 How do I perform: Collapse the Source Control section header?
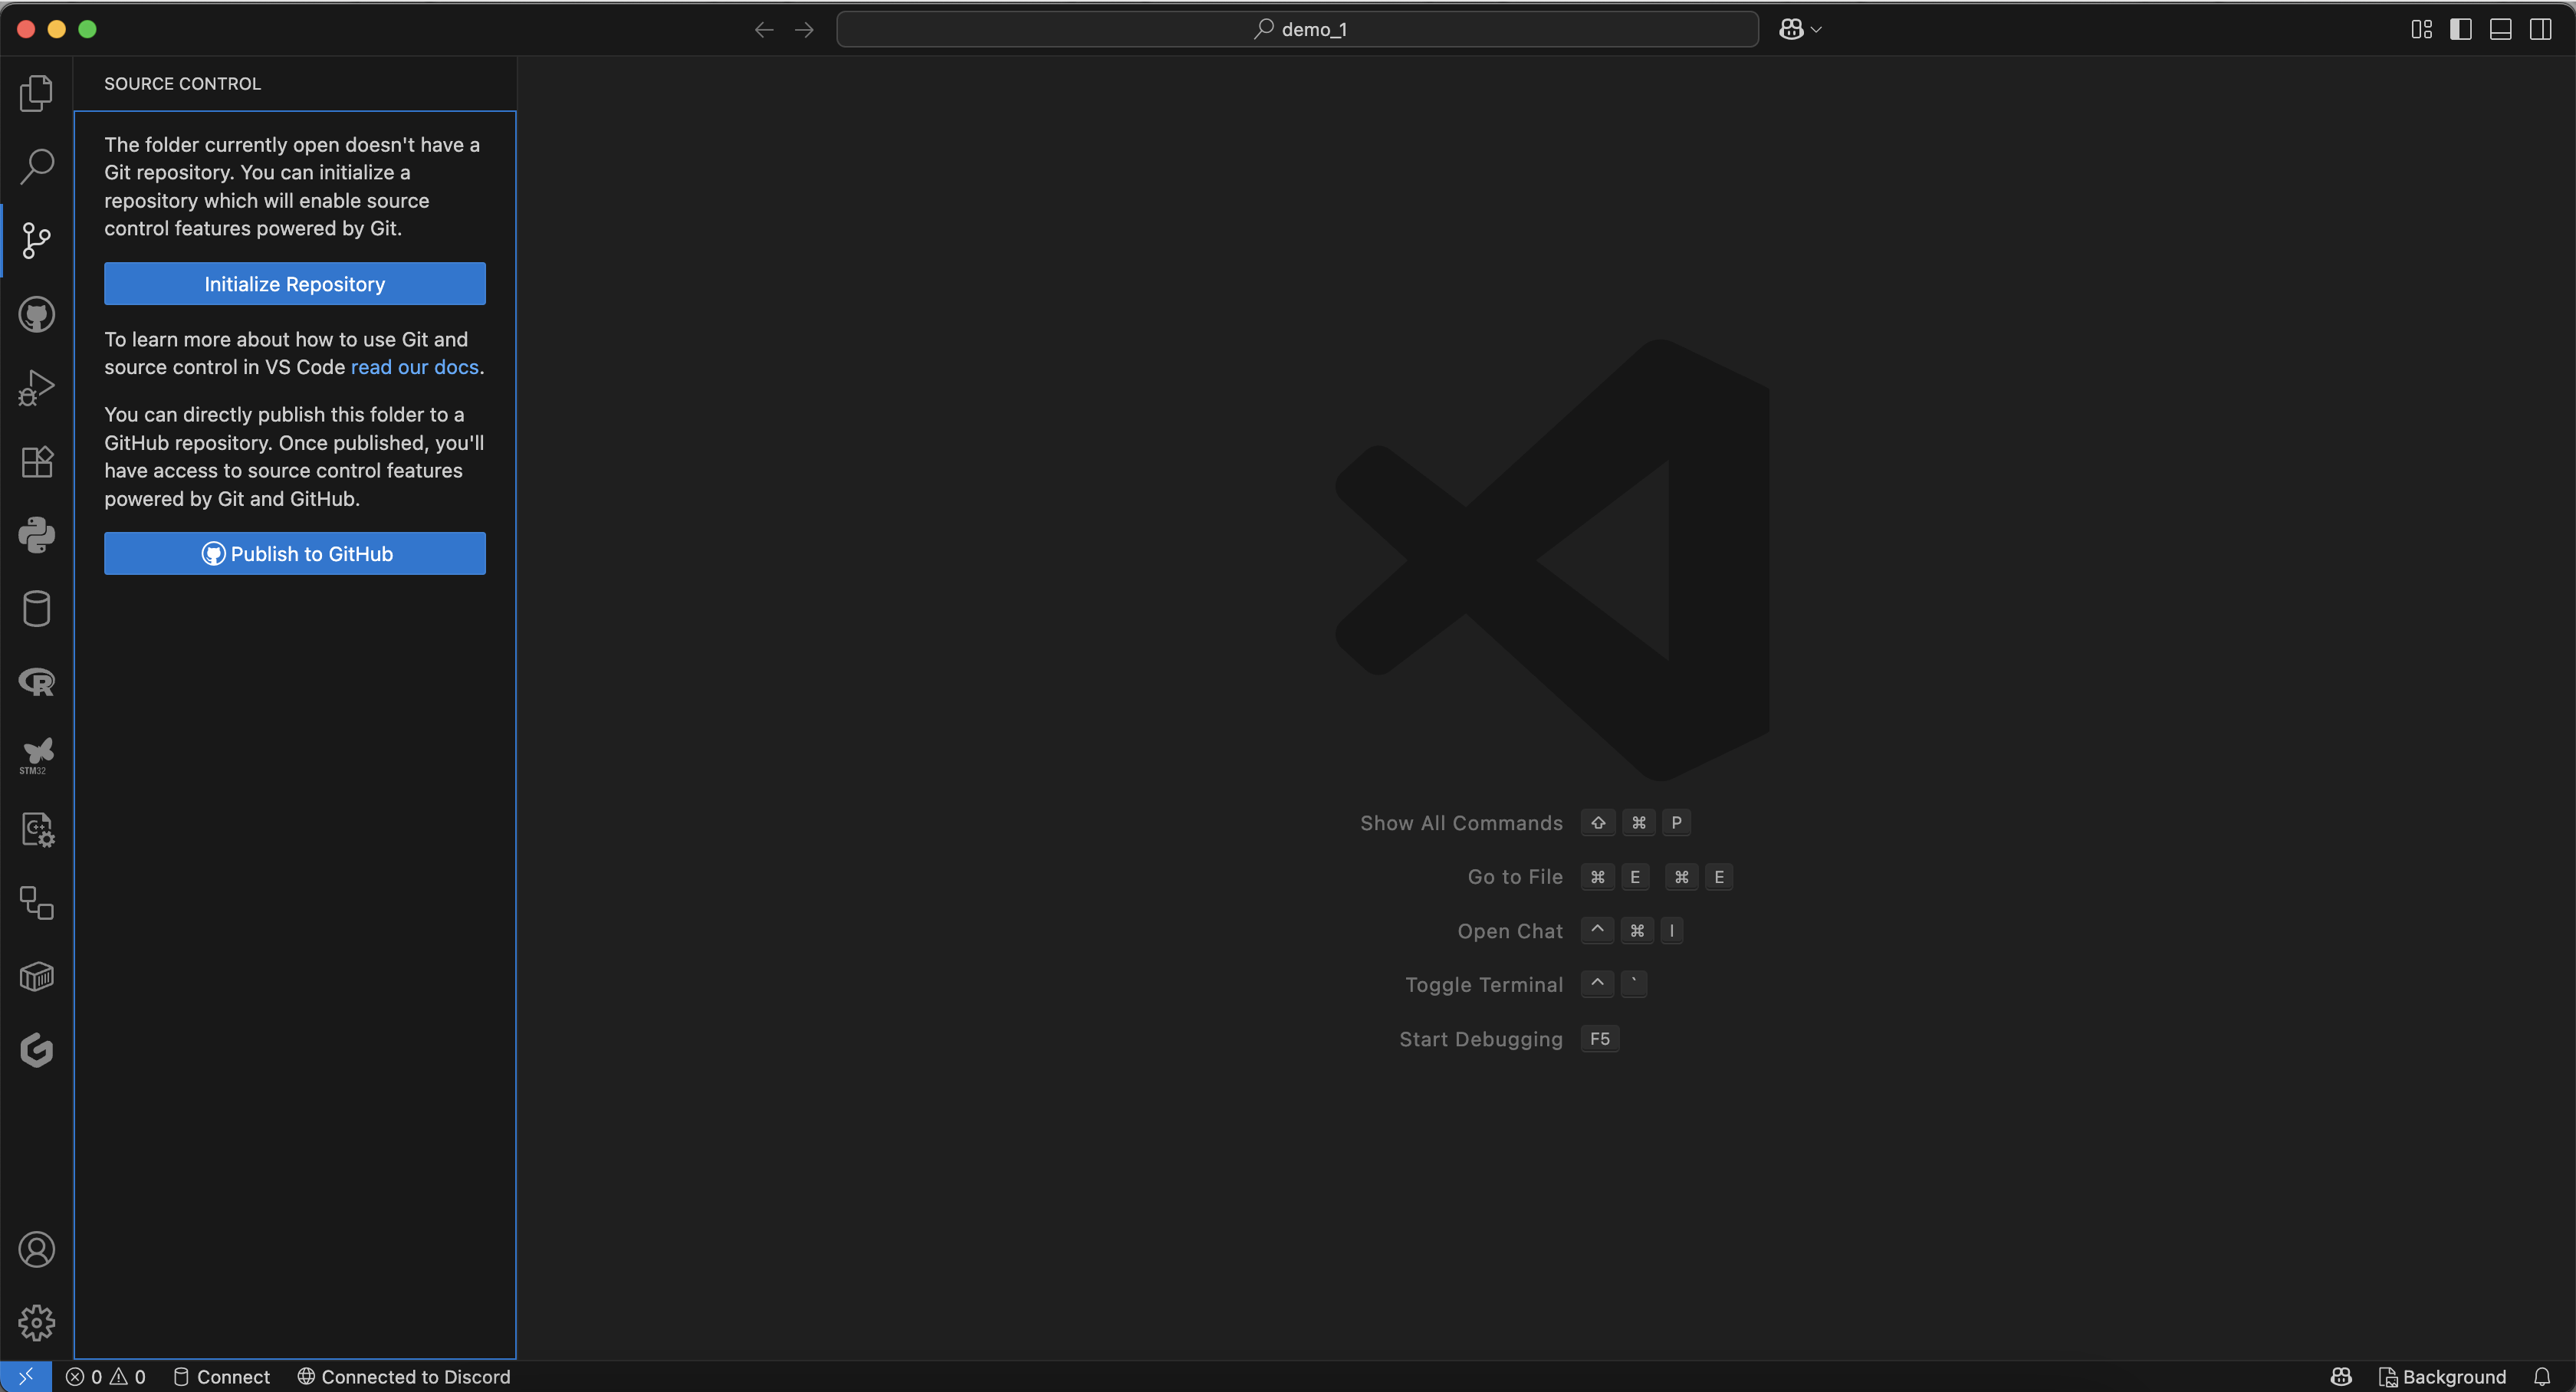coord(182,83)
